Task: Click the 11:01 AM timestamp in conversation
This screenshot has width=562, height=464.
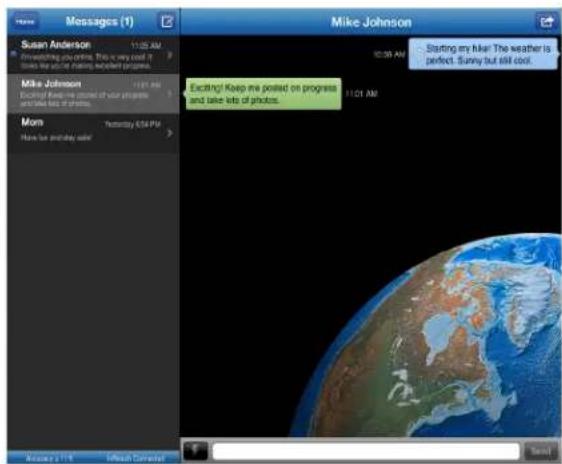Action: (361, 94)
